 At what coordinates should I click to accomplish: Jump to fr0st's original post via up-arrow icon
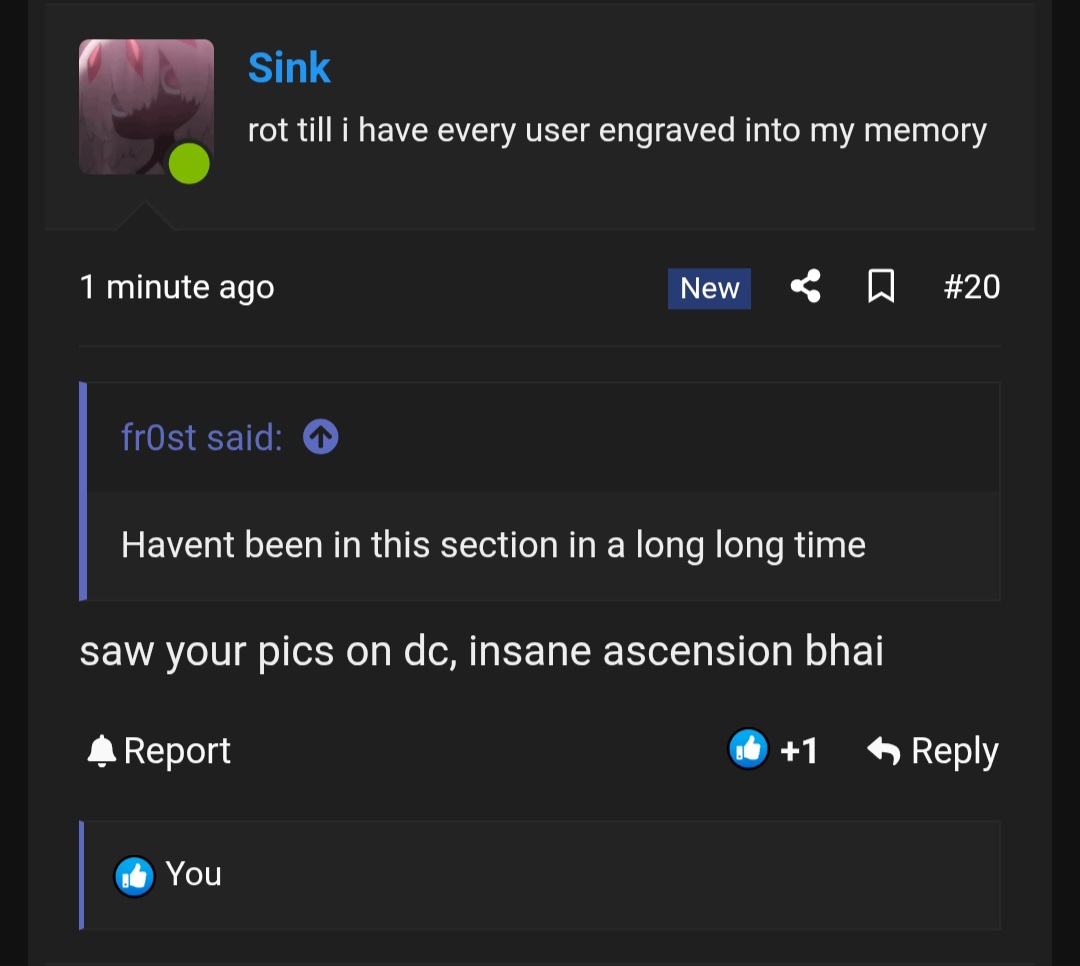321,437
